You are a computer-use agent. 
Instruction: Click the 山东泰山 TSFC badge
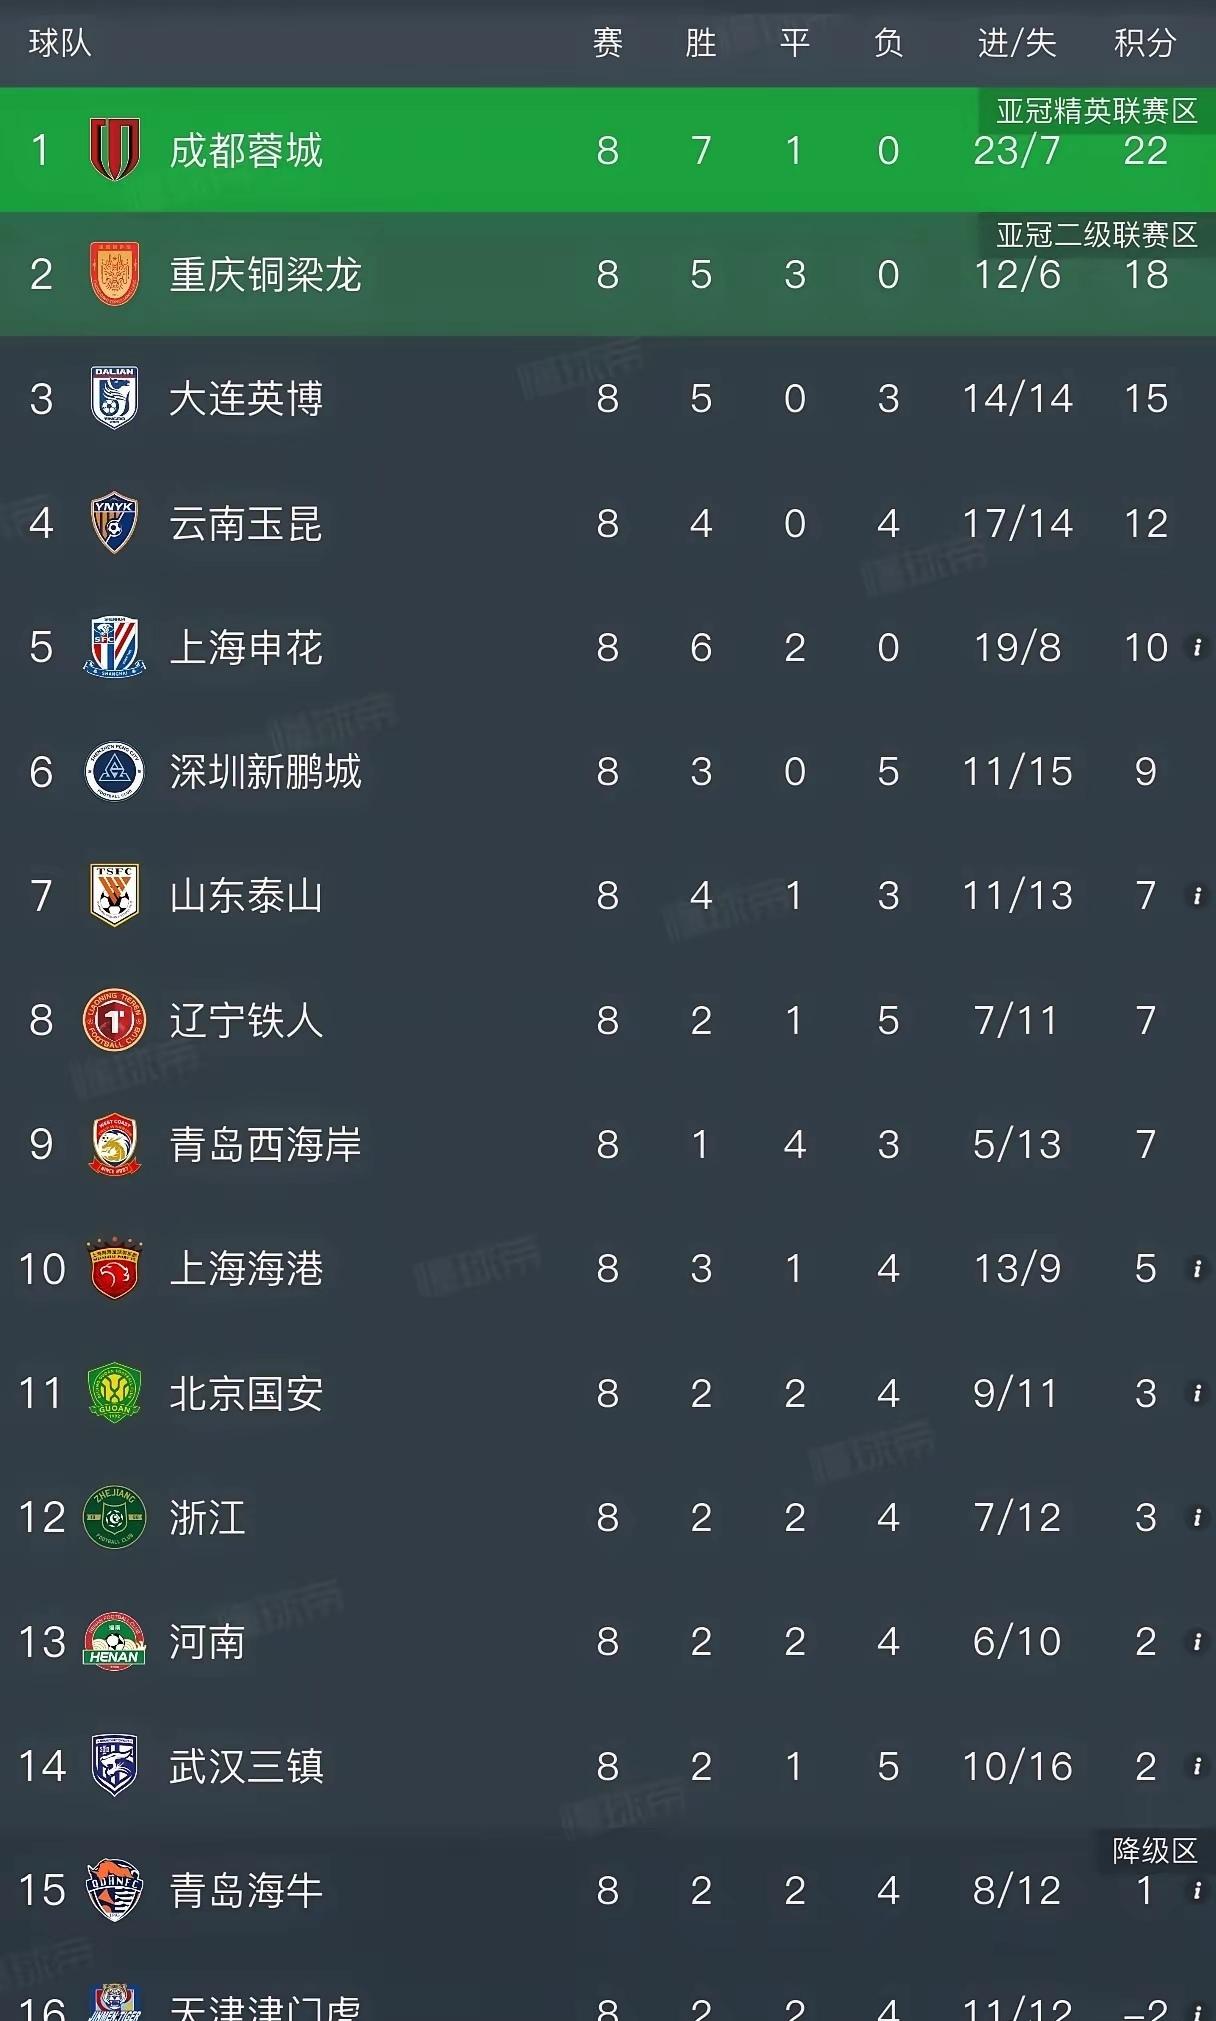114,895
